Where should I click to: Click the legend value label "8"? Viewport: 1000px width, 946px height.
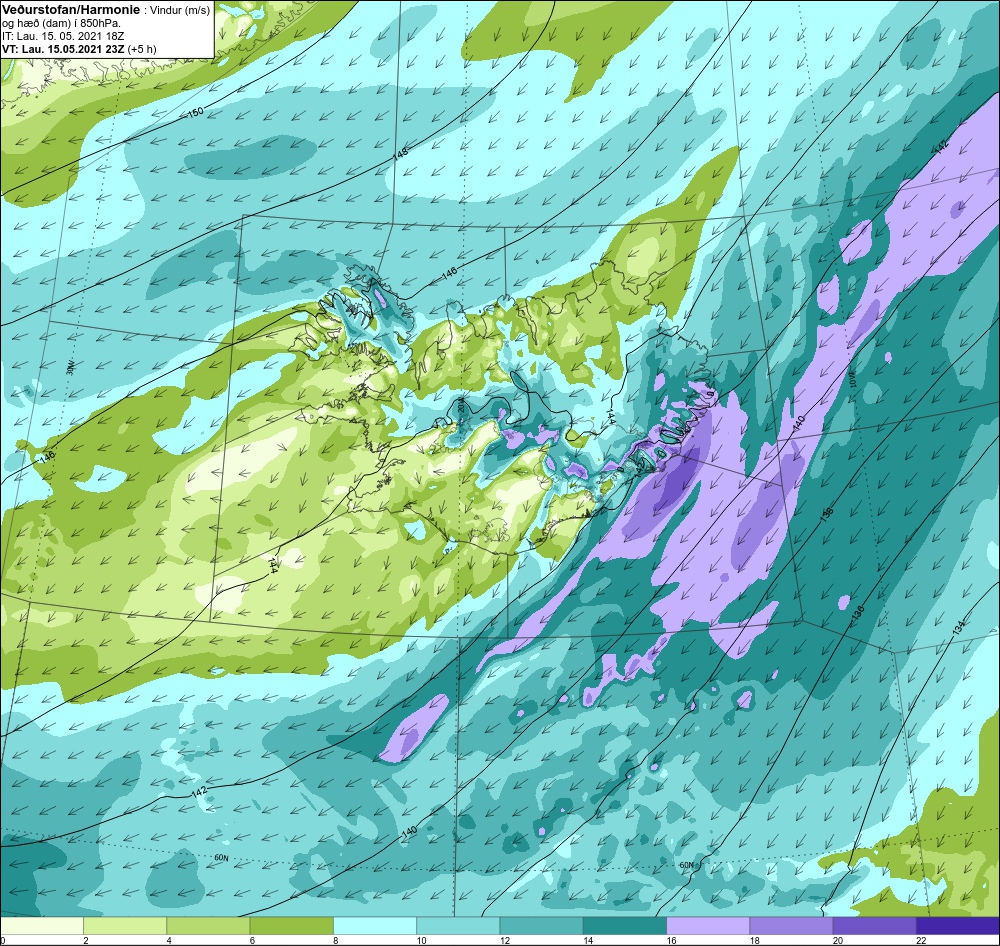(335, 940)
